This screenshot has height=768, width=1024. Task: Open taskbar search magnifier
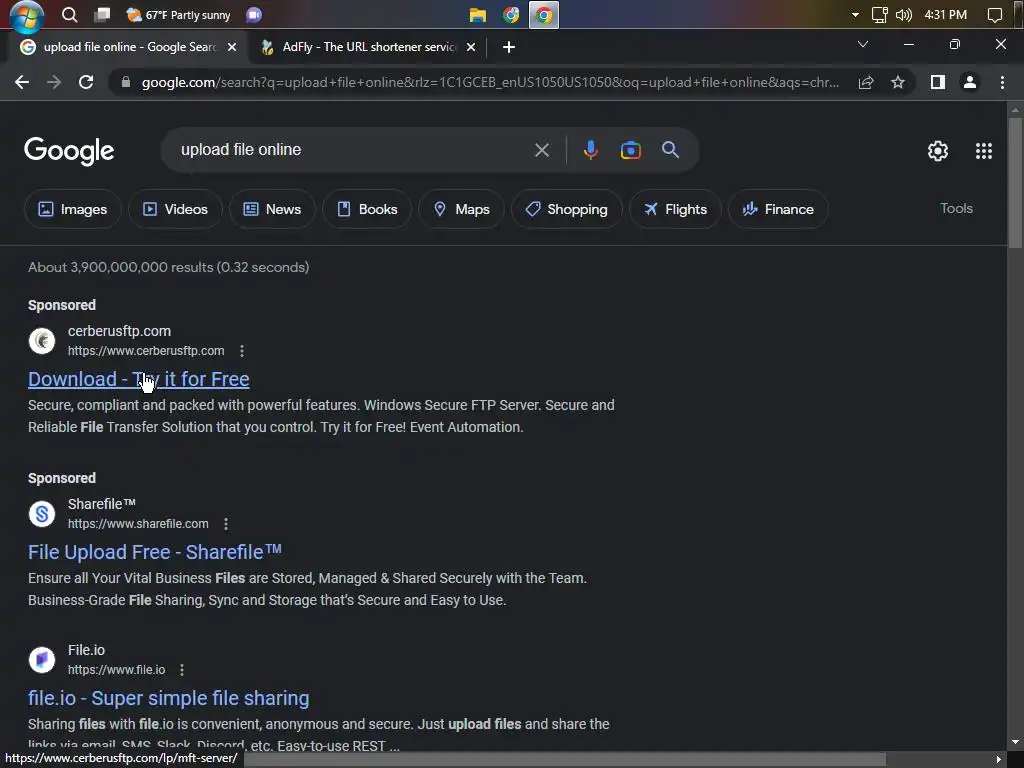point(69,14)
